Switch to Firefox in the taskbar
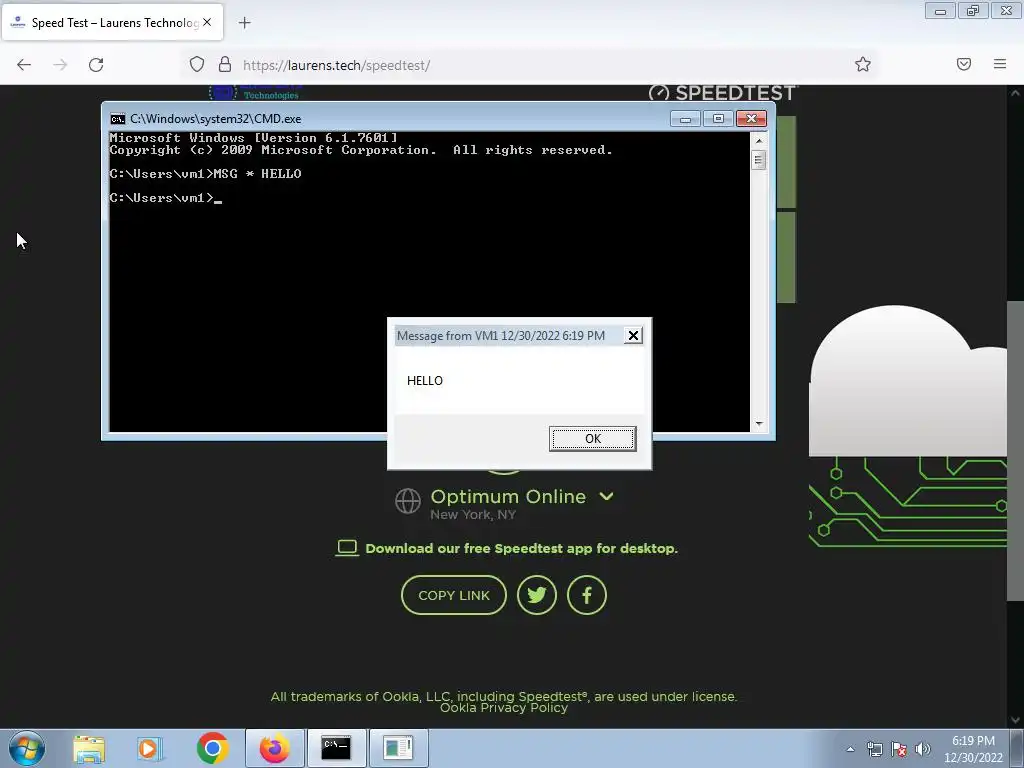 (x=274, y=748)
